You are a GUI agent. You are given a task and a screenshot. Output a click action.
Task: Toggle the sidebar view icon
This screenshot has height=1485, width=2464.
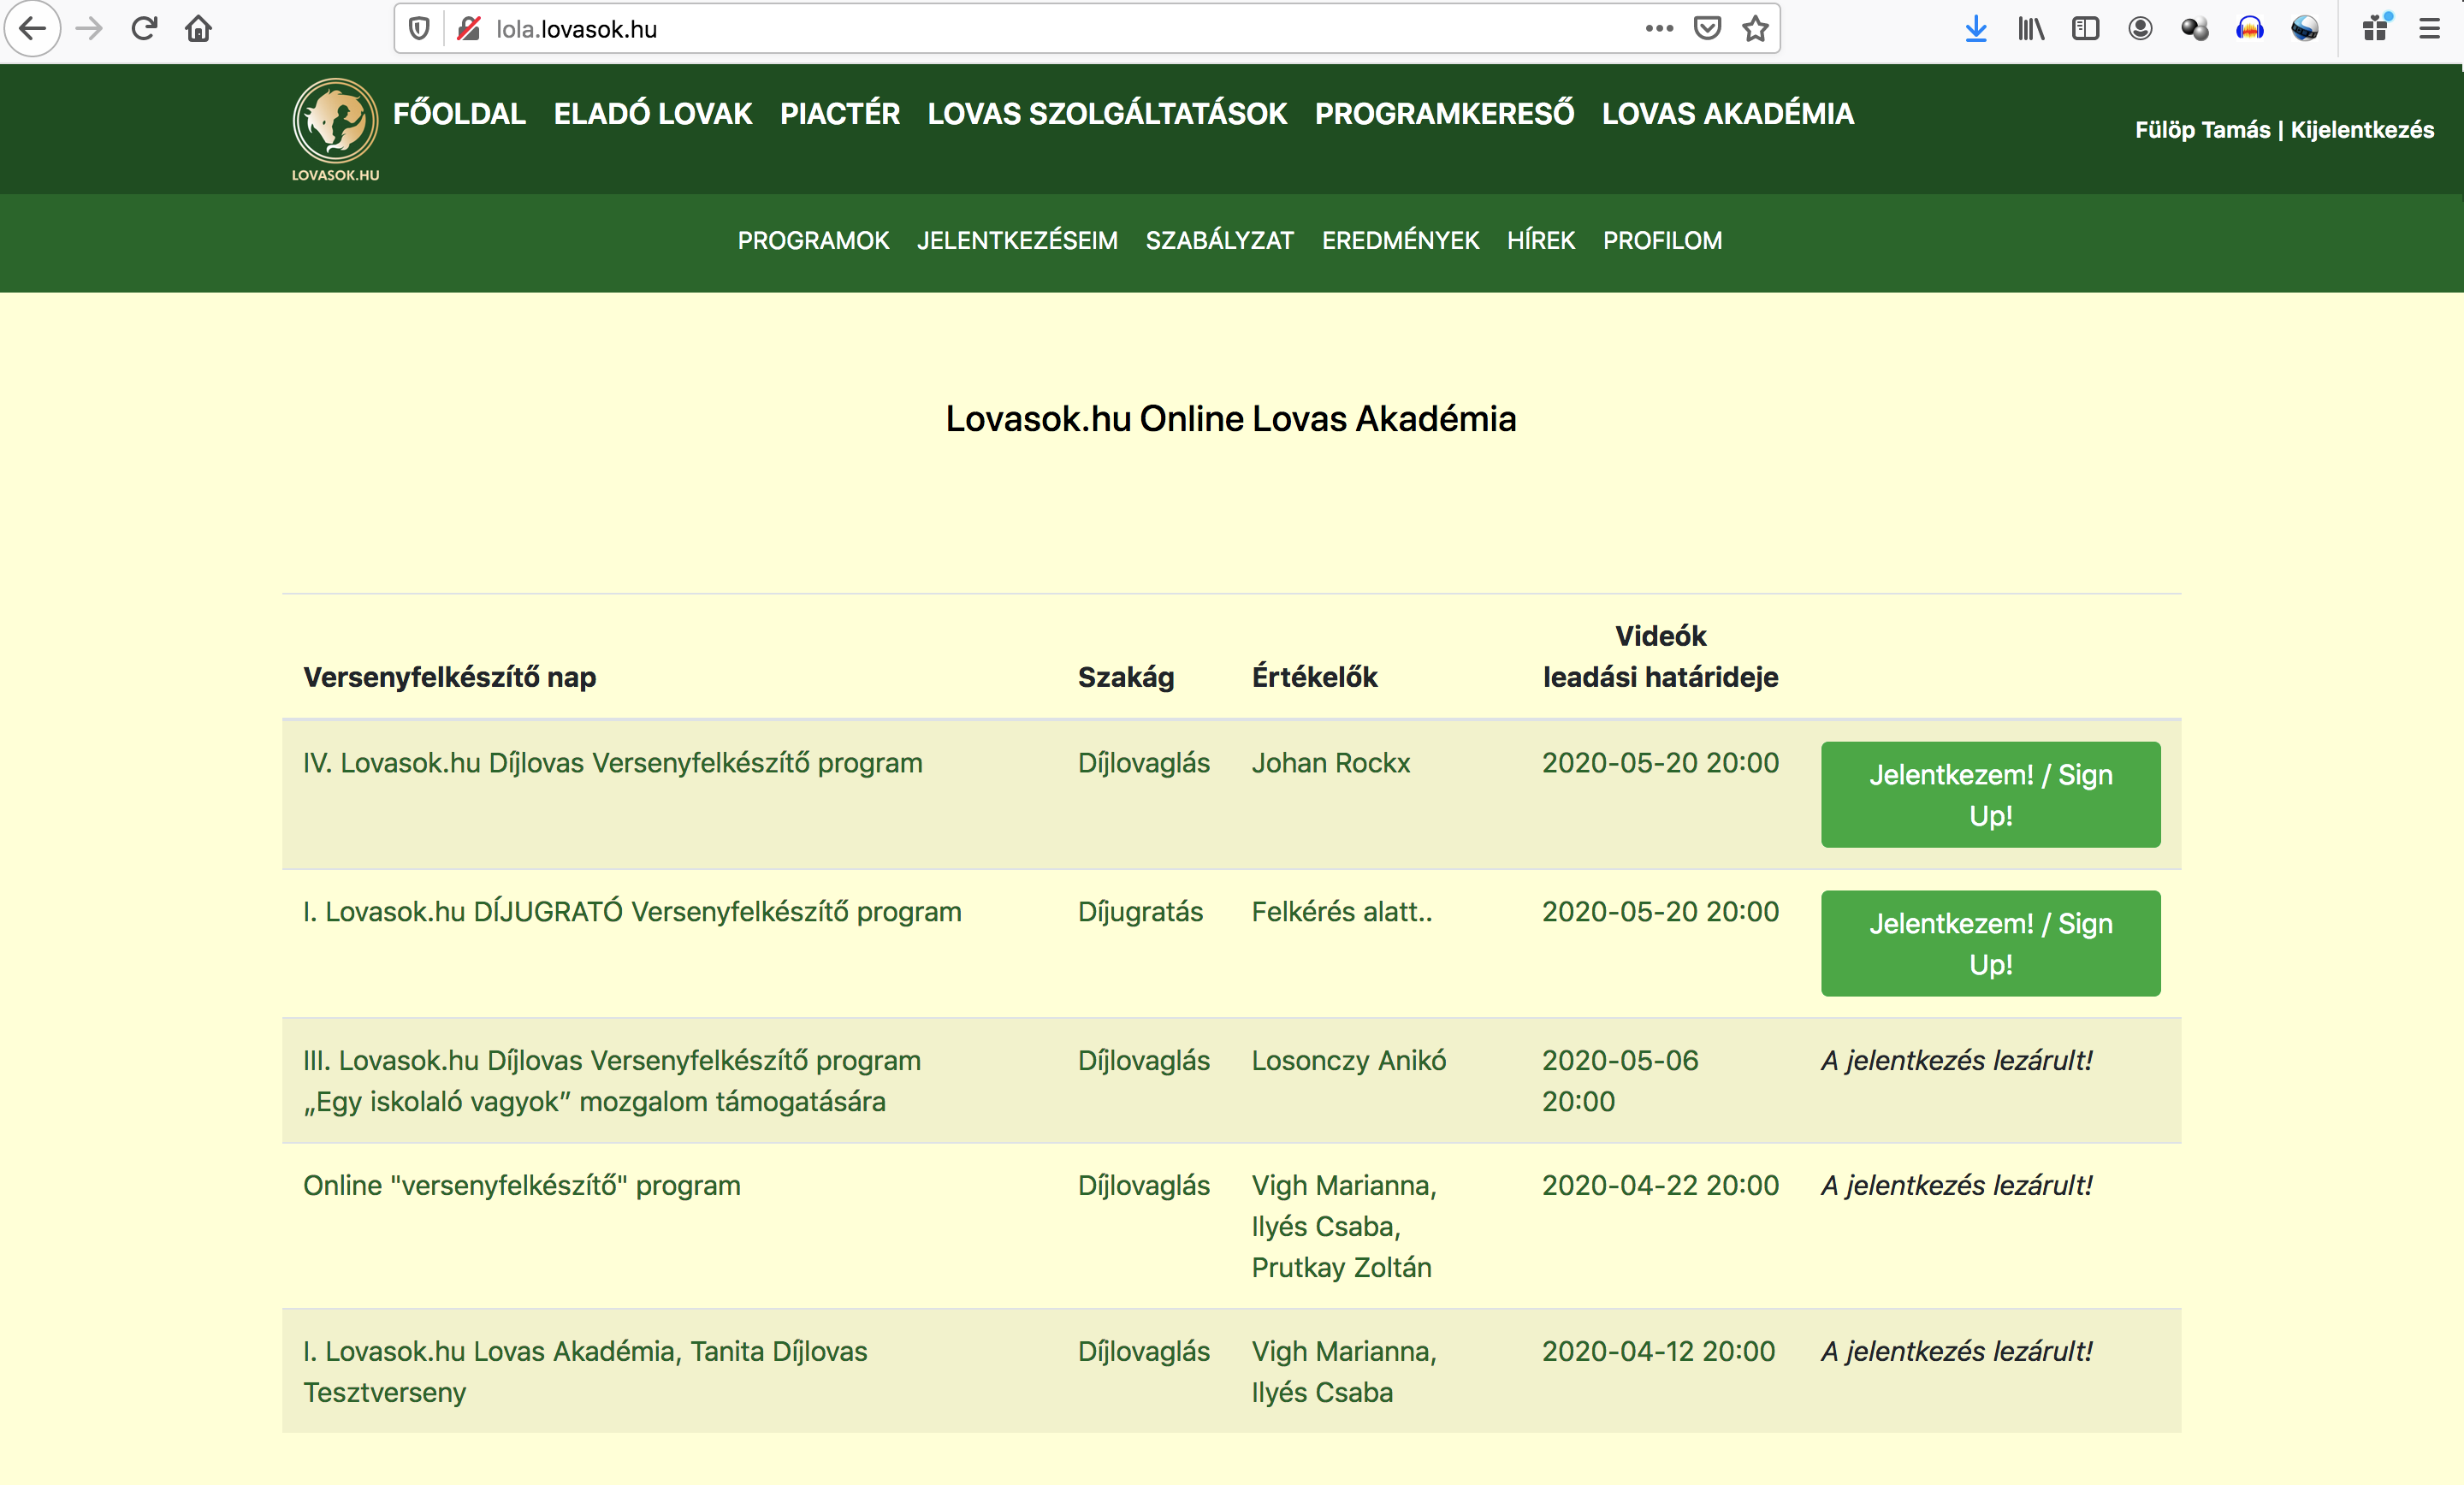click(2085, 29)
